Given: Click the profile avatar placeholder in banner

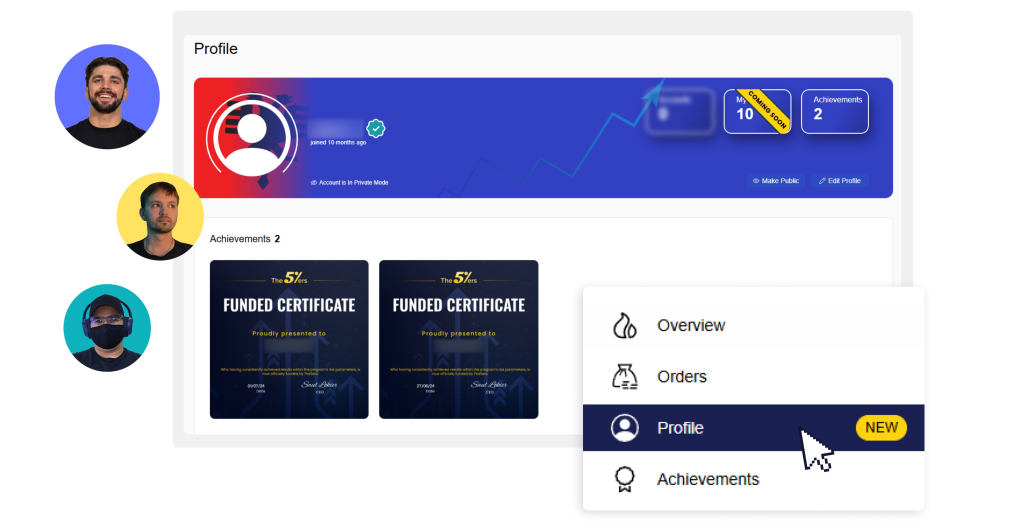Looking at the screenshot, I should (x=252, y=135).
